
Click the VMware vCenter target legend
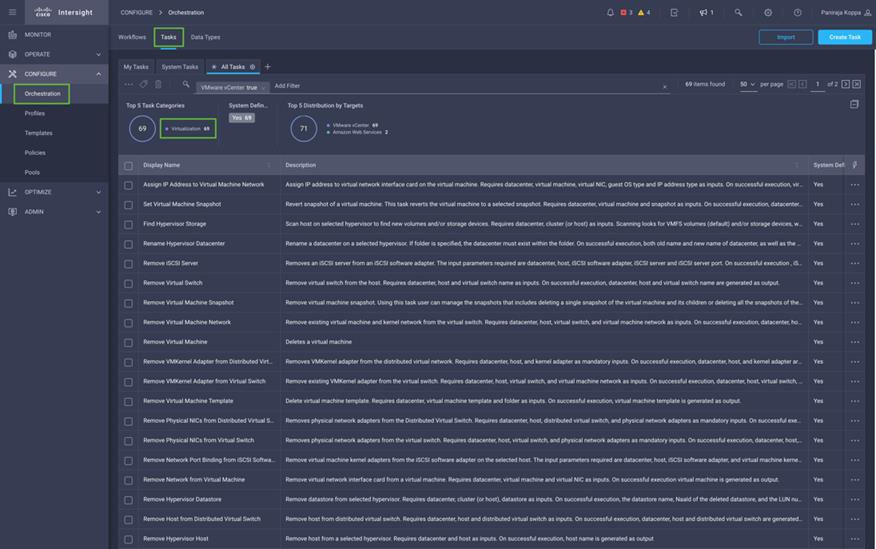(x=352, y=125)
